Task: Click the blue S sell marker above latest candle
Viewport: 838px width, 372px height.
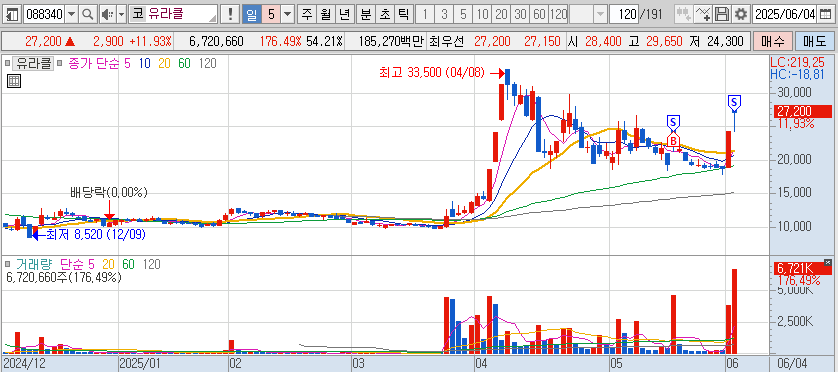Action: coord(735,103)
